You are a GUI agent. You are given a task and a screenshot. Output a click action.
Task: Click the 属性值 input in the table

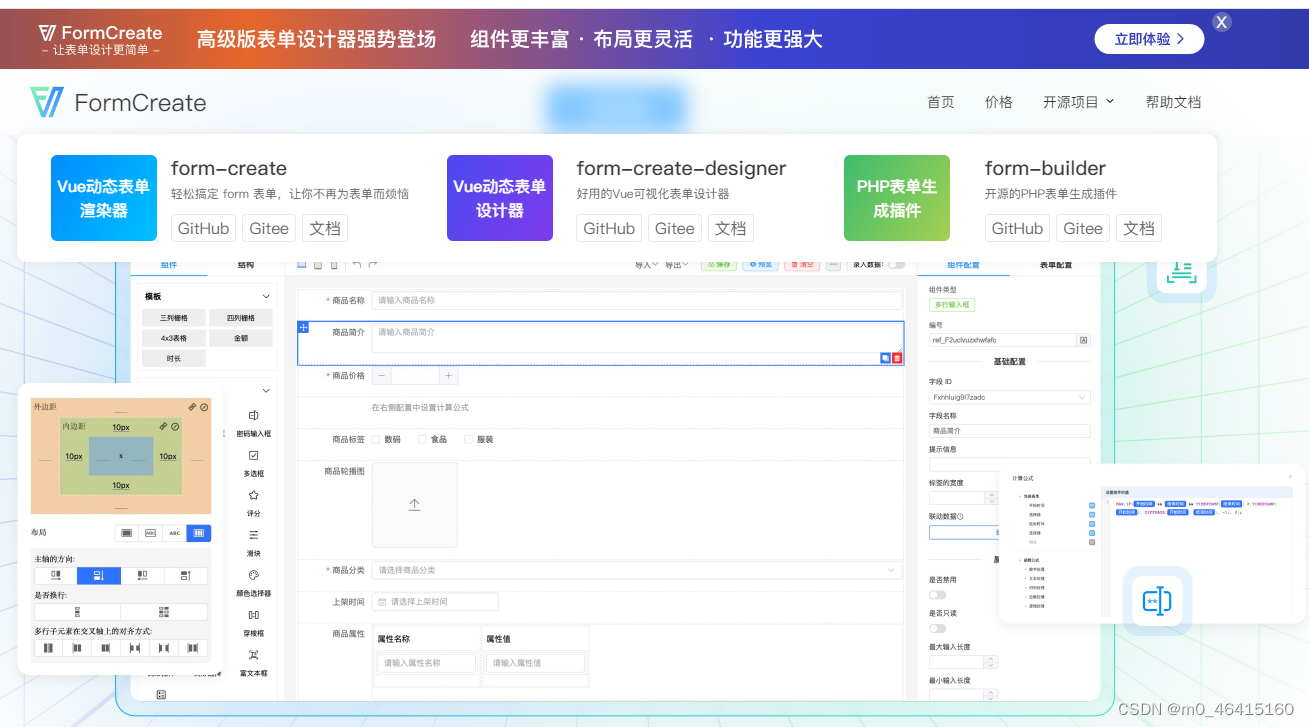[535, 663]
